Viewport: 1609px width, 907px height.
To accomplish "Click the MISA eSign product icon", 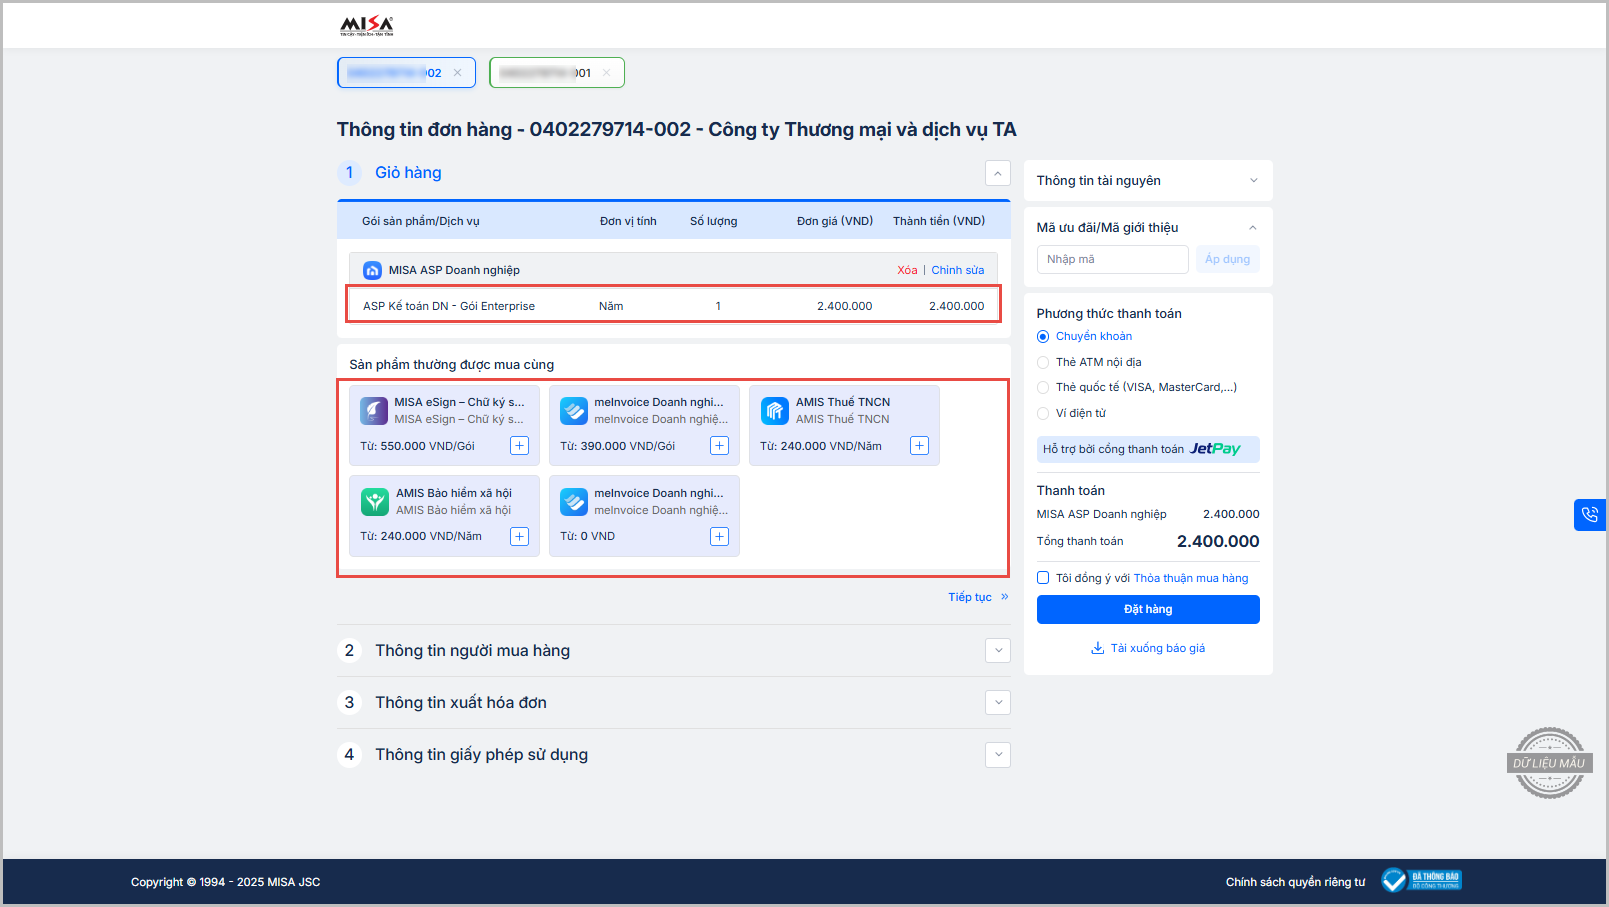I will click(x=374, y=411).
